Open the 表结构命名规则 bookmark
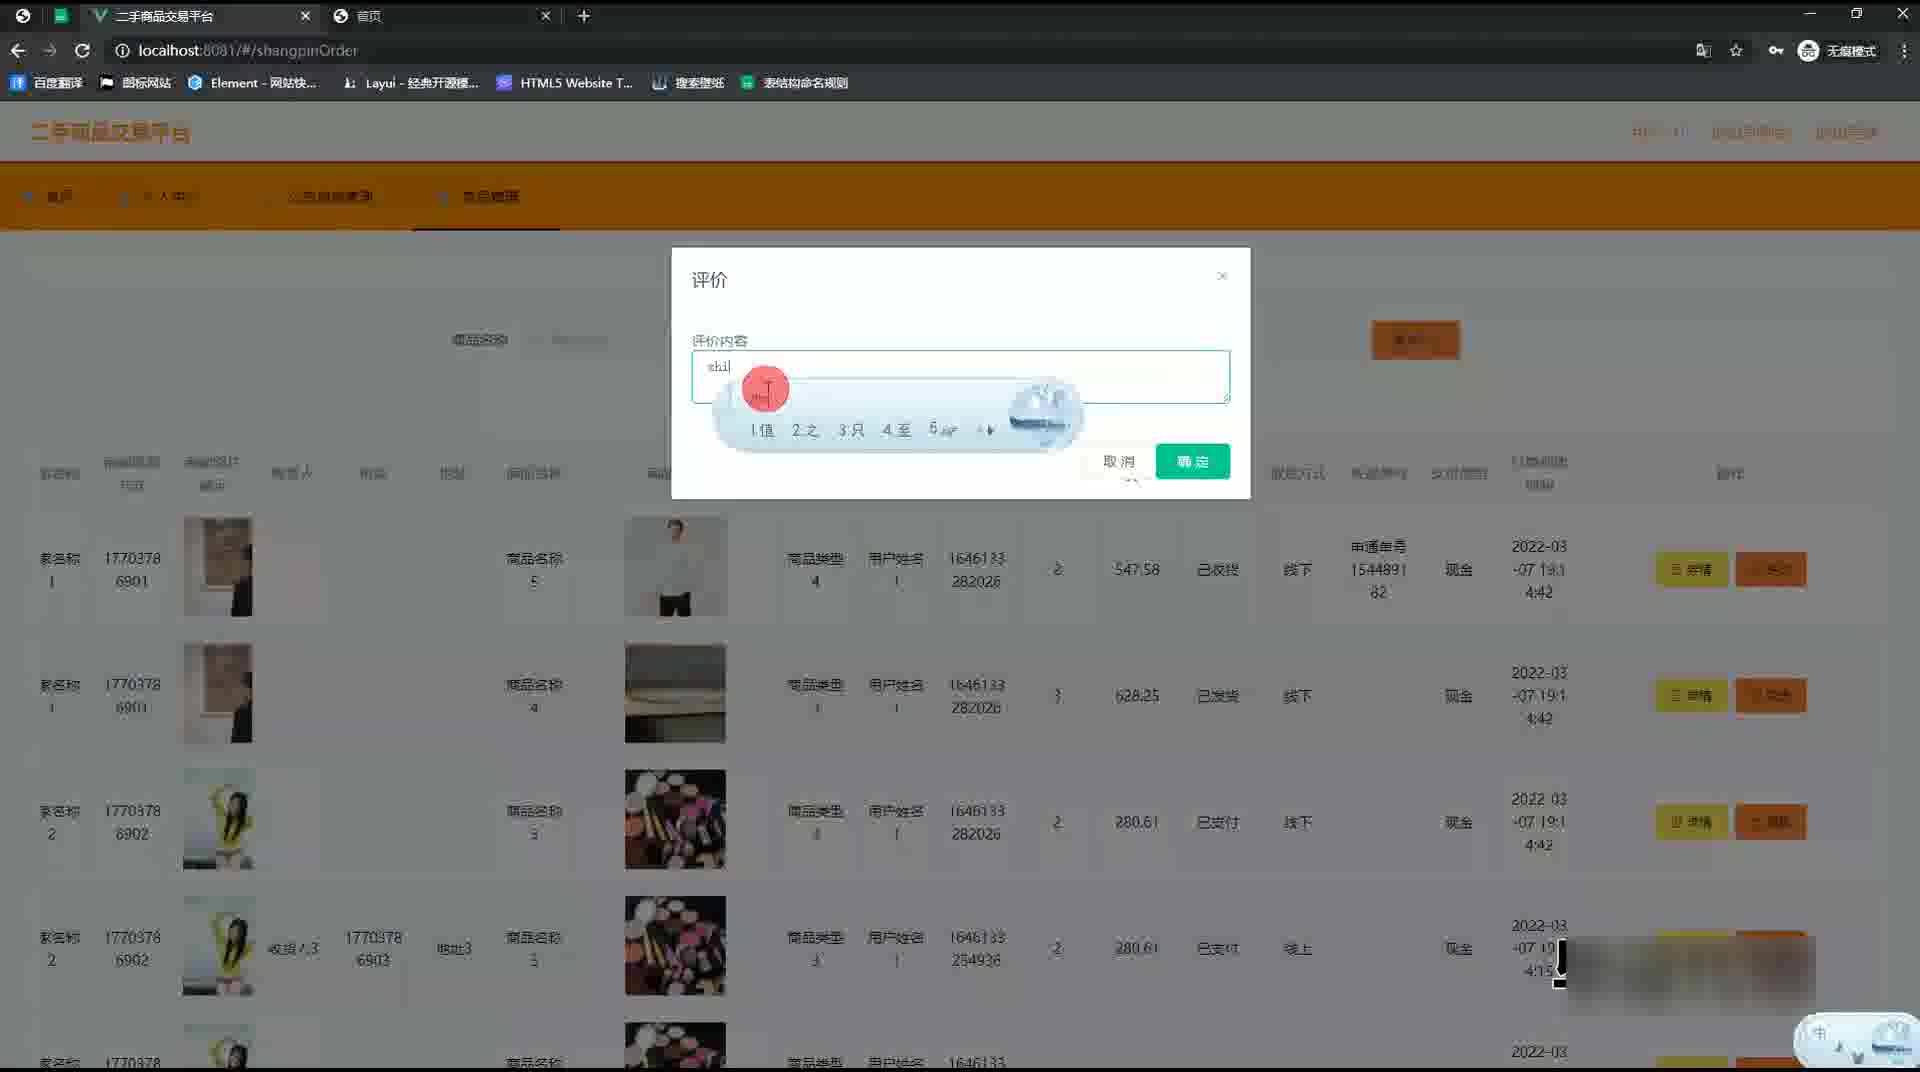 tap(795, 83)
